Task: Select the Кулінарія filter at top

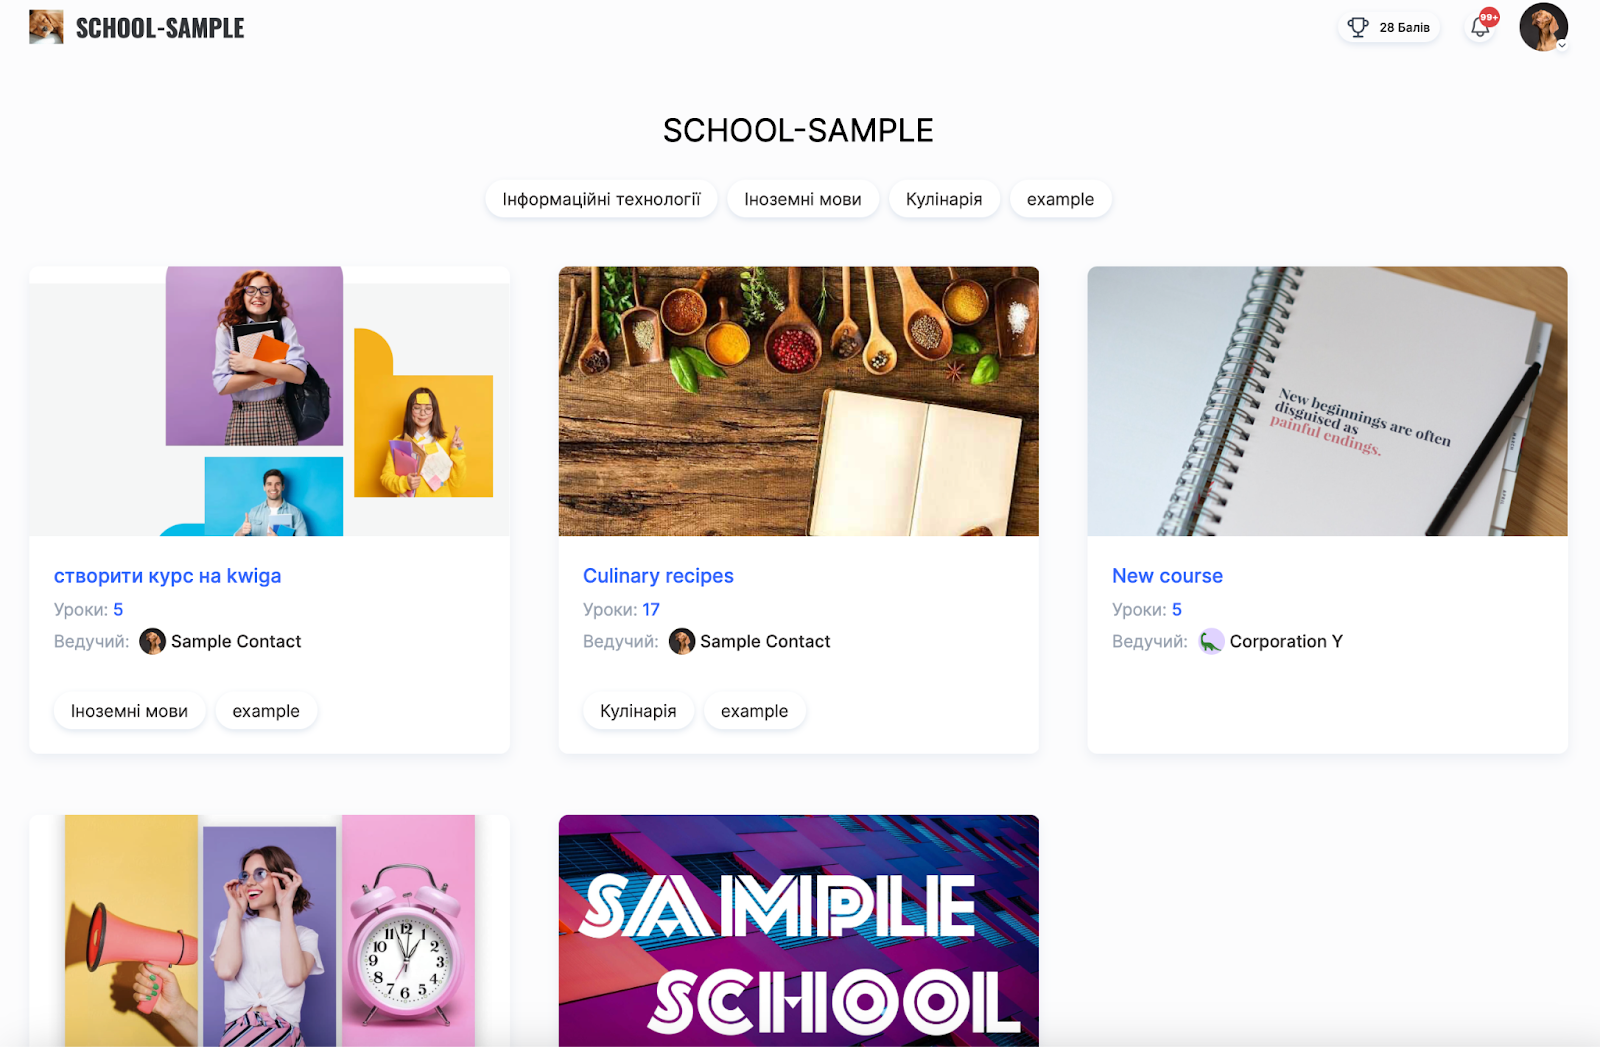Action: (x=944, y=199)
